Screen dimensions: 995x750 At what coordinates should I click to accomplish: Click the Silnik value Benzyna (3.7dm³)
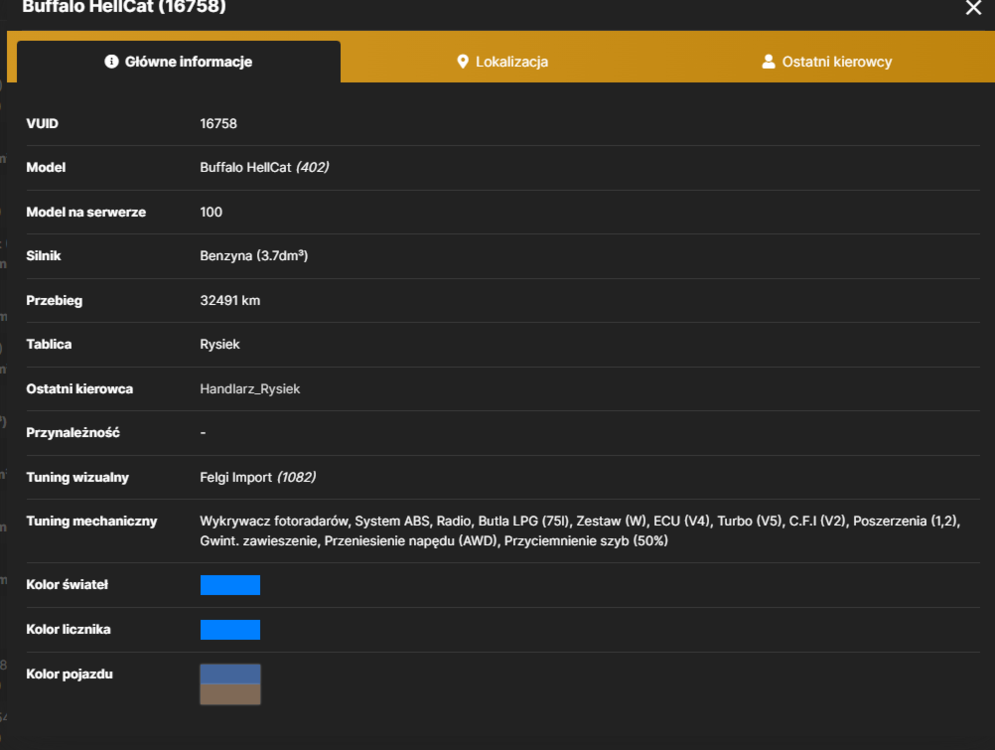click(254, 256)
